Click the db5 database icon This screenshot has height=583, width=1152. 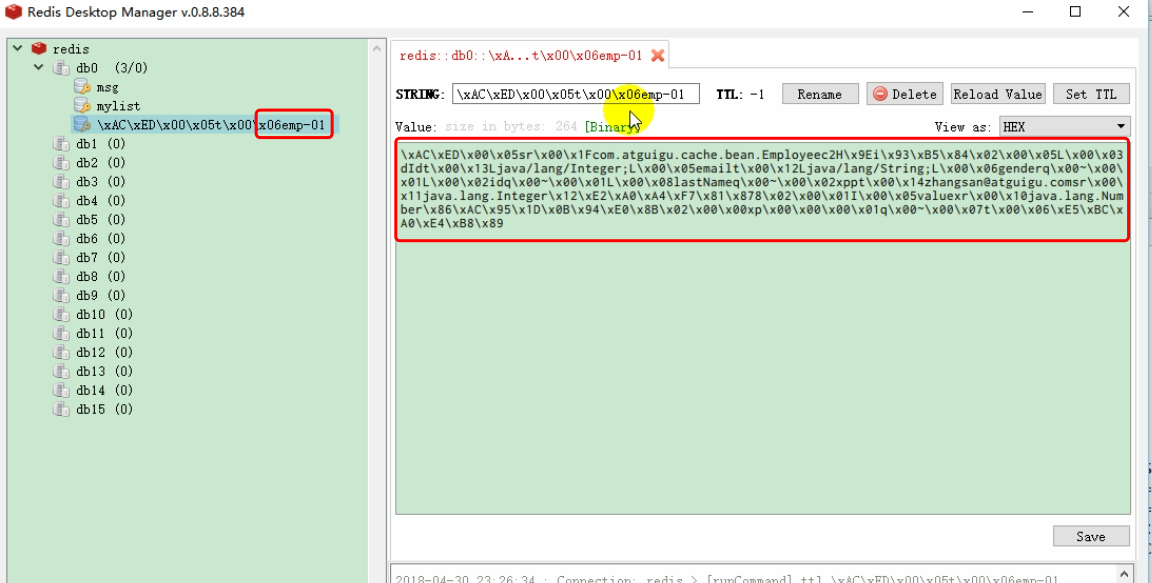[x=62, y=220]
